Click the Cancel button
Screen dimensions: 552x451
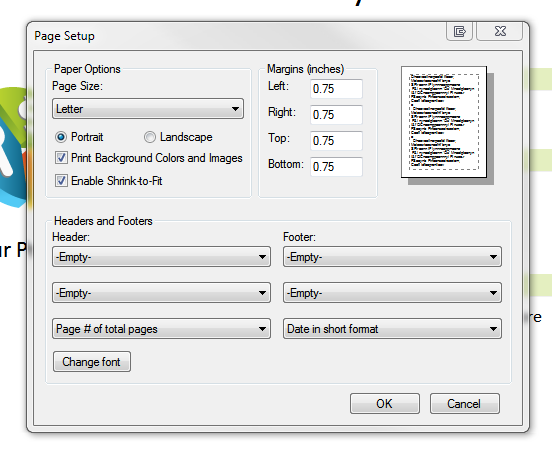pyautogui.click(x=465, y=403)
